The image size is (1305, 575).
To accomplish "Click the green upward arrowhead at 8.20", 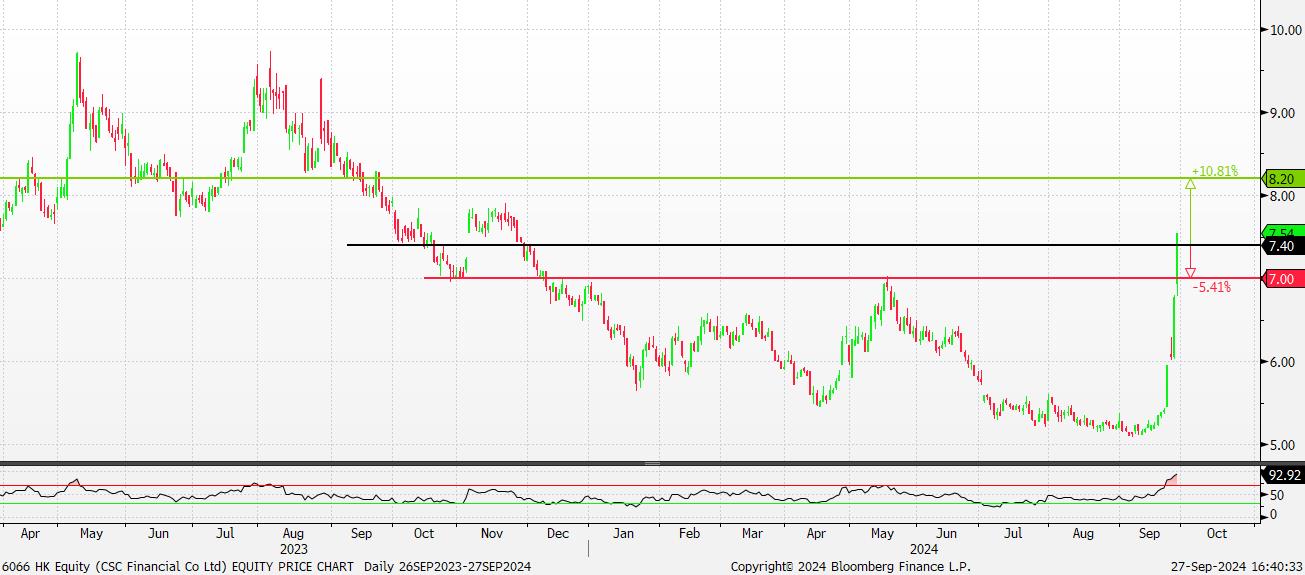I will click(x=1190, y=184).
